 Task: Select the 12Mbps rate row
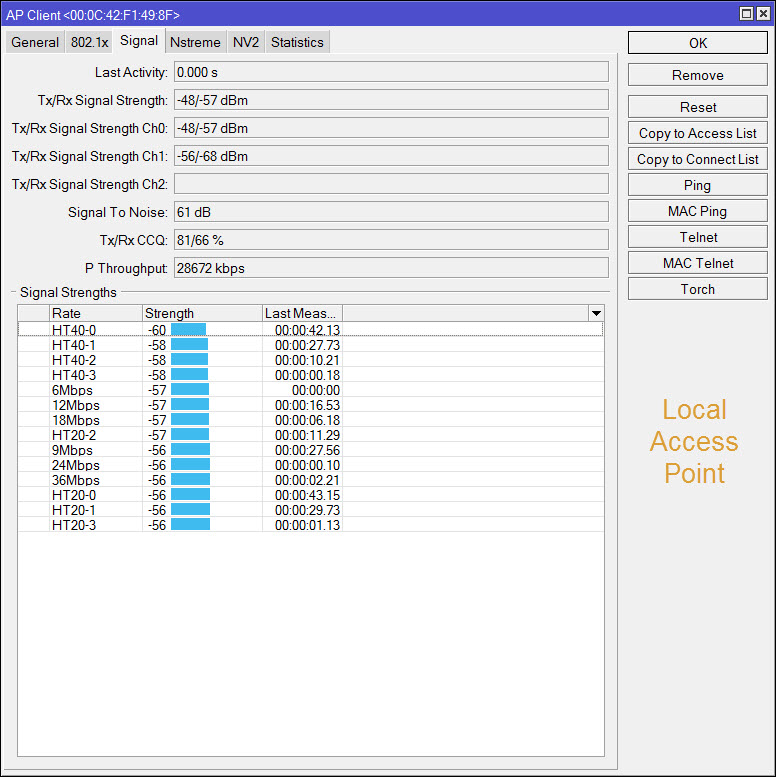click(311, 405)
